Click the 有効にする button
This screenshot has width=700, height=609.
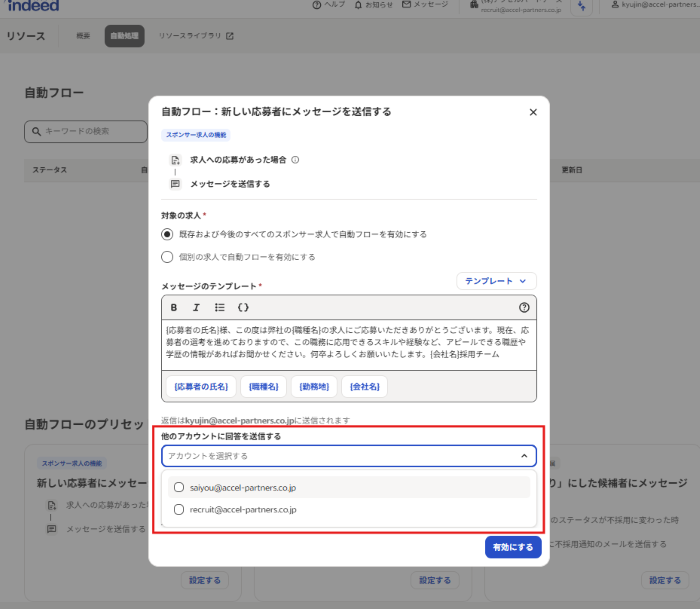click(513, 547)
